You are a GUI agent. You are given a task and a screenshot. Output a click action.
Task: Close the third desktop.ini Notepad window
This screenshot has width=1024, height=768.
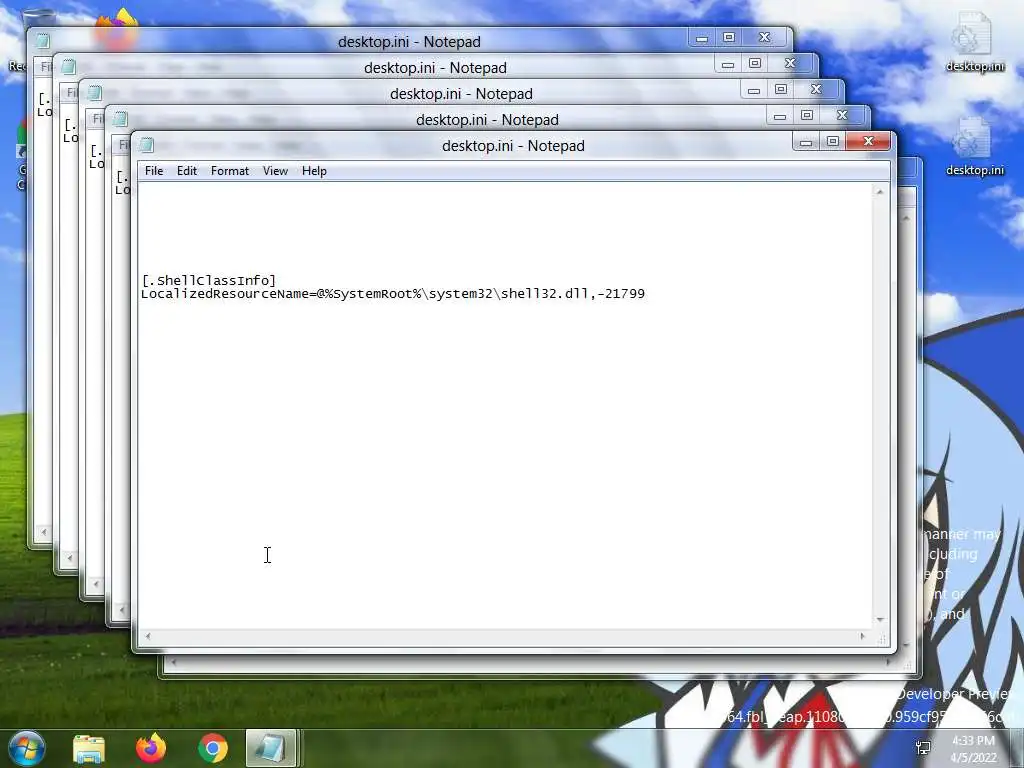(x=816, y=89)
